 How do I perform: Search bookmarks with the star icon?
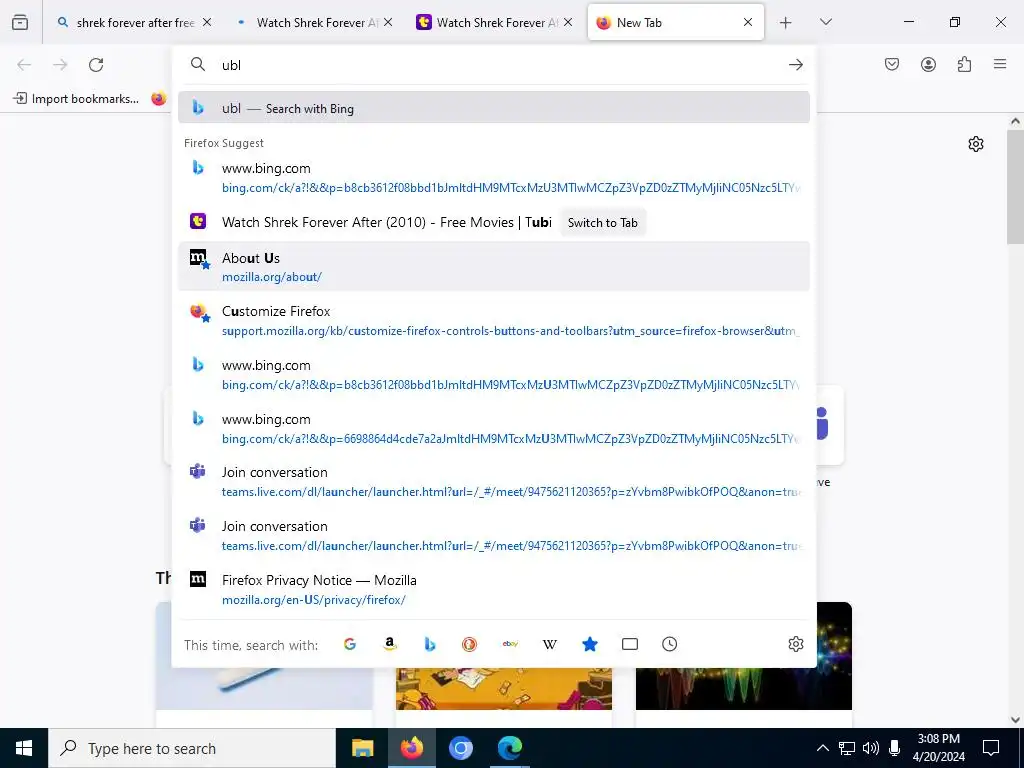point(590,645)
